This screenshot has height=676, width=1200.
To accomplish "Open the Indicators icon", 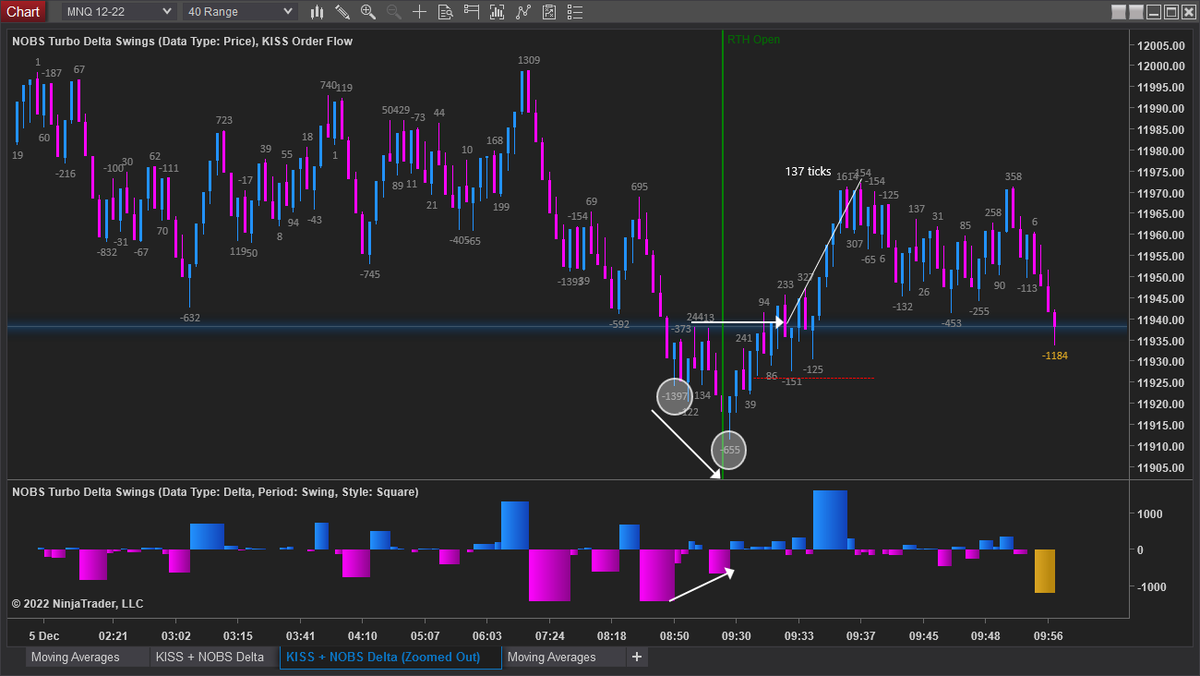I will [x=522, y=12].
